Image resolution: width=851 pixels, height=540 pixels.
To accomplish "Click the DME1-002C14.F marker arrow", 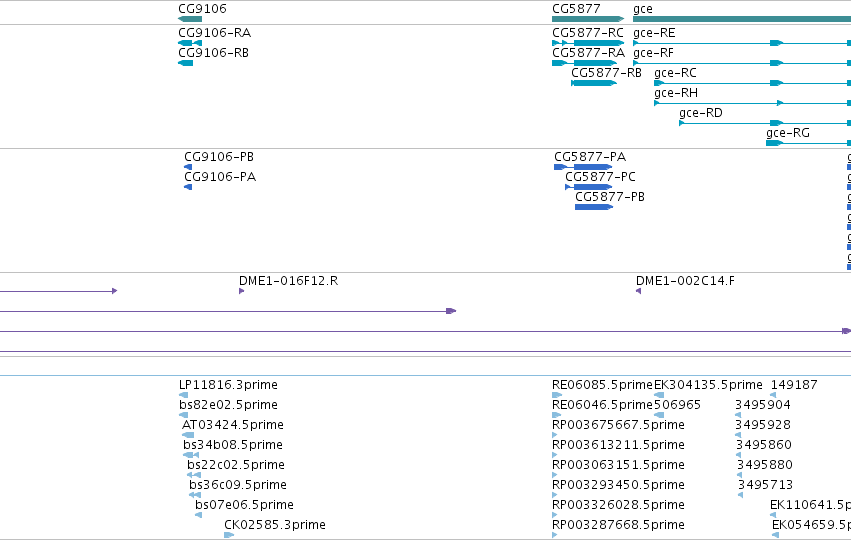I will [638, 291].
